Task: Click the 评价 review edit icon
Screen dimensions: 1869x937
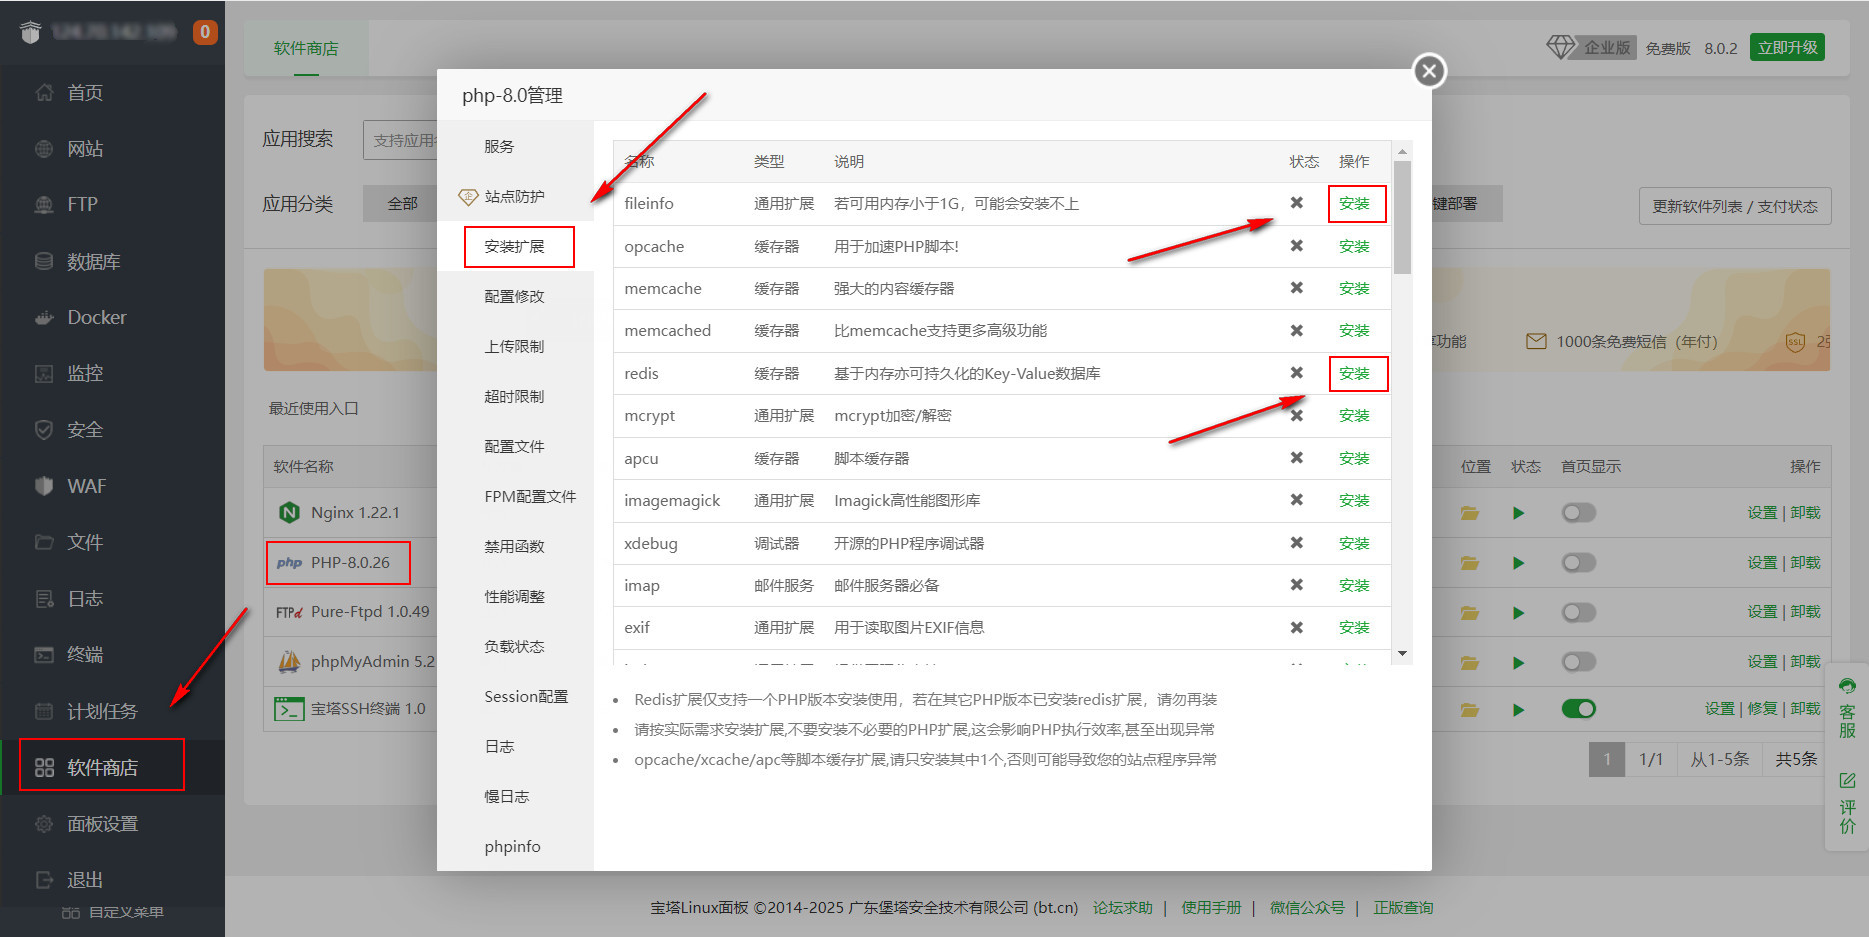Action: 1847,780
